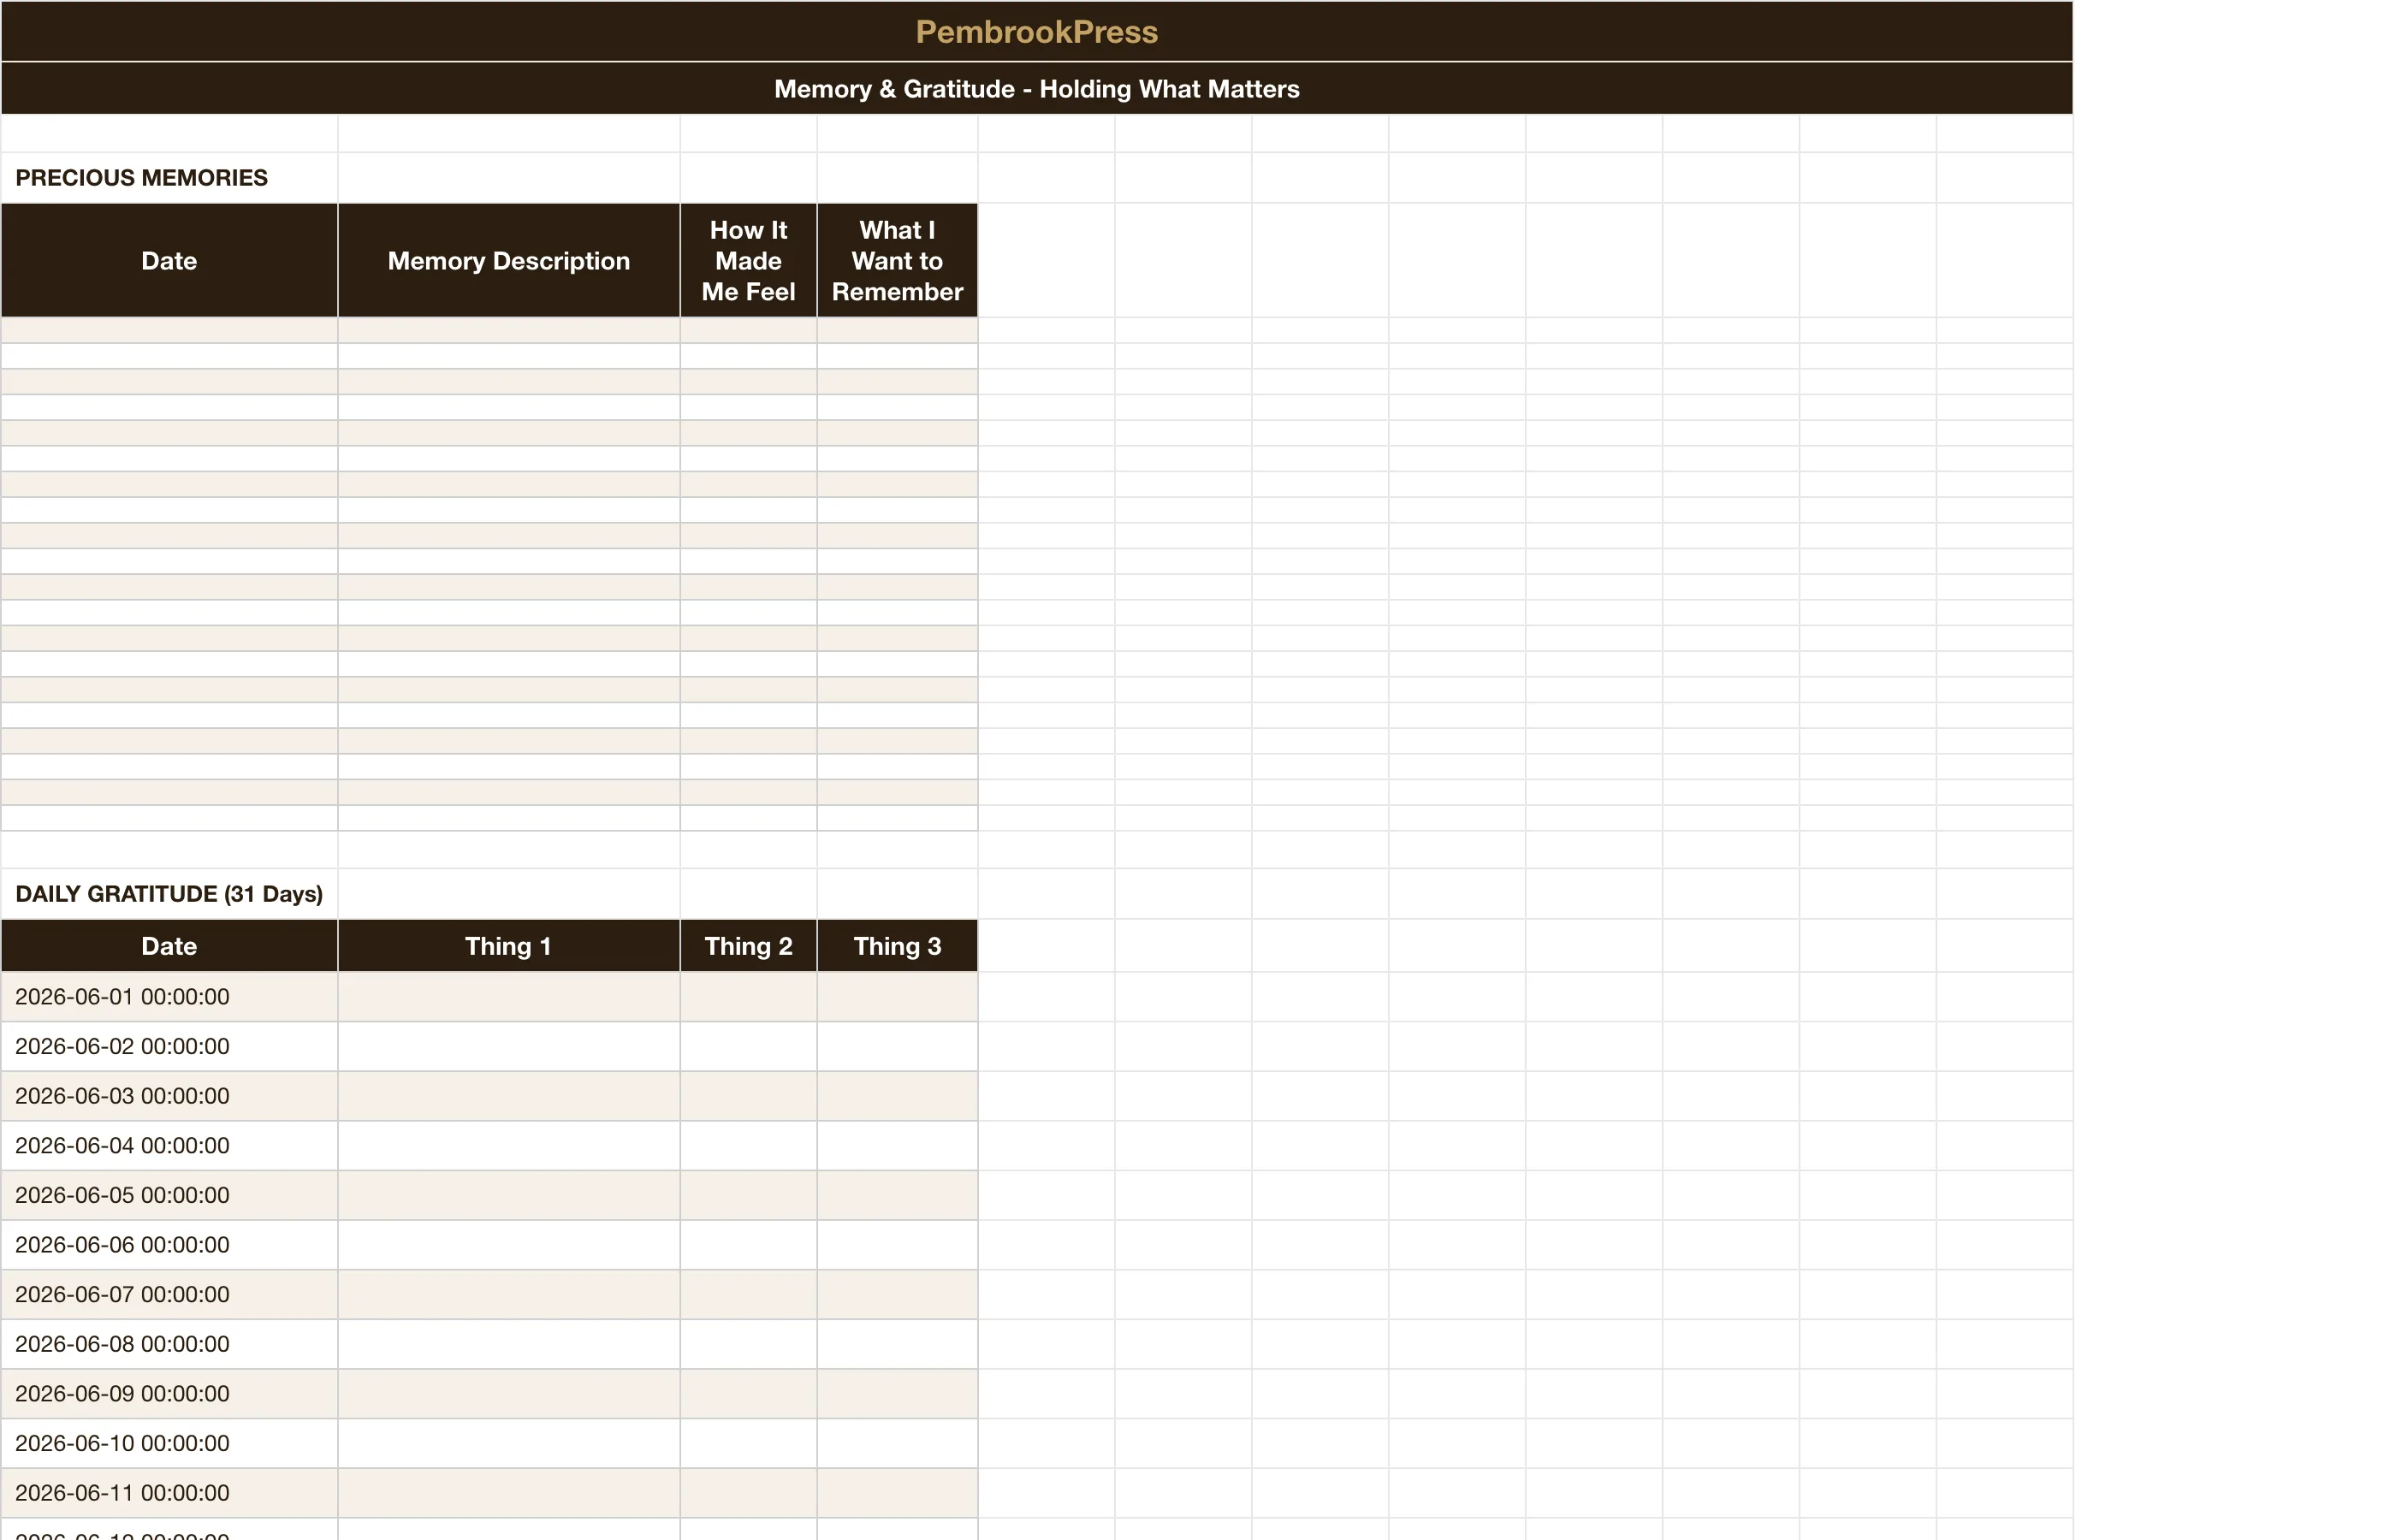The image size is (2396, 1540).
Task: Click the Thing 3 cell for 2026-06-07
Action: pos(897,1295)
